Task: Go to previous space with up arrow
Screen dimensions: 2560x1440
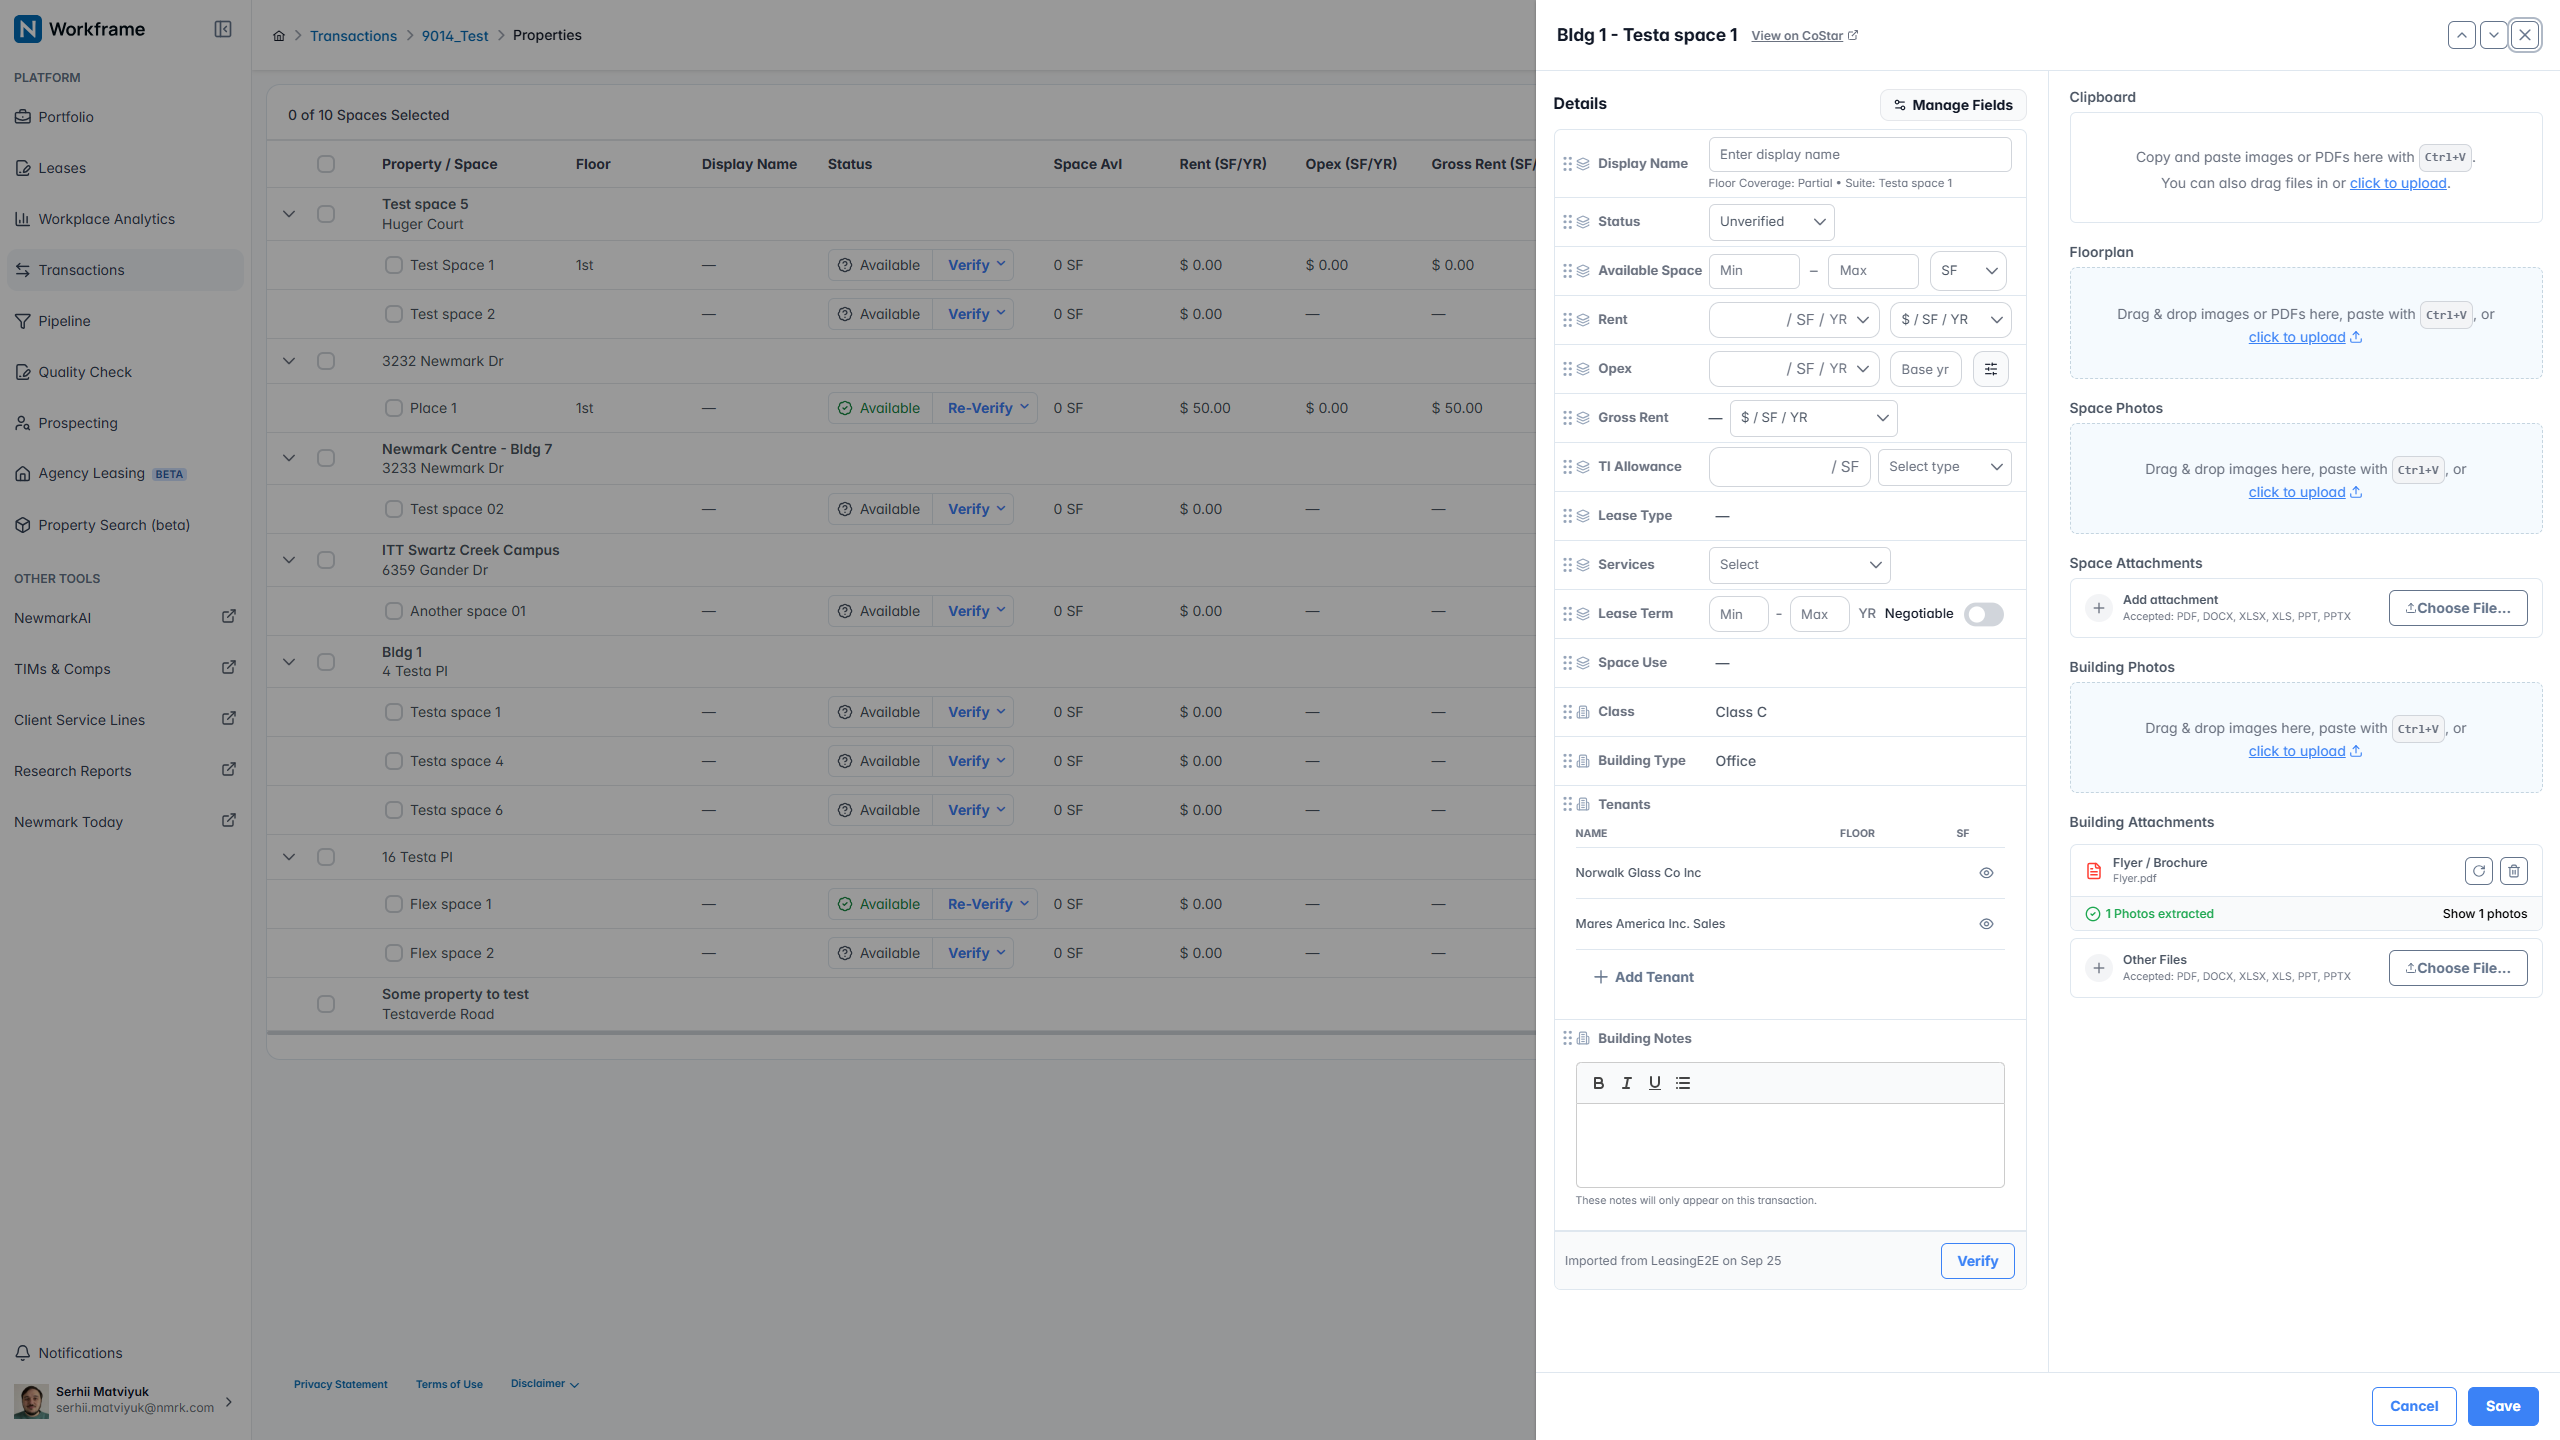Action: click(2462, 35)
